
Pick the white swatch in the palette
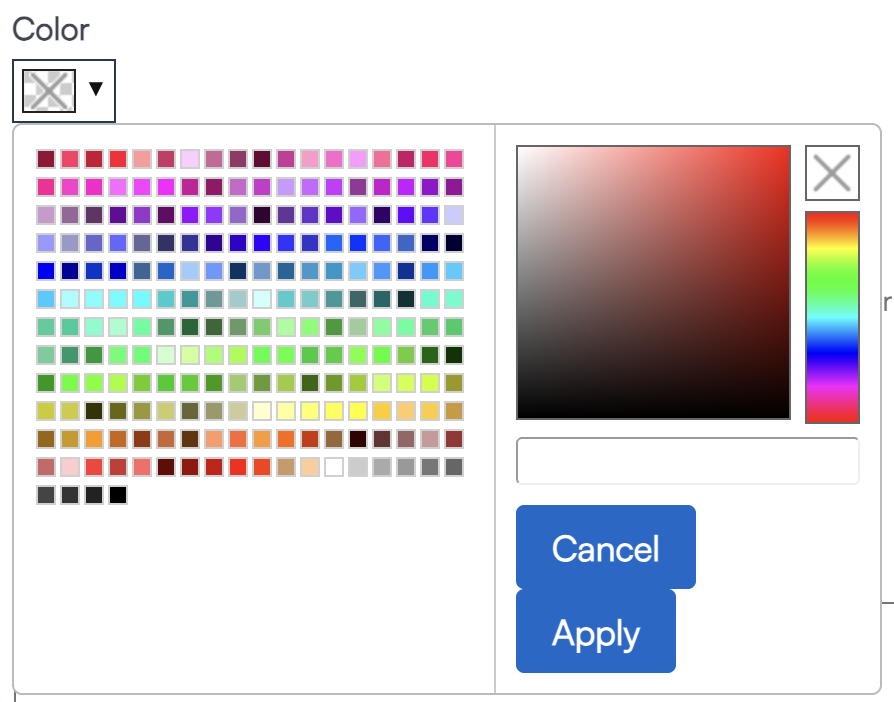334,466
